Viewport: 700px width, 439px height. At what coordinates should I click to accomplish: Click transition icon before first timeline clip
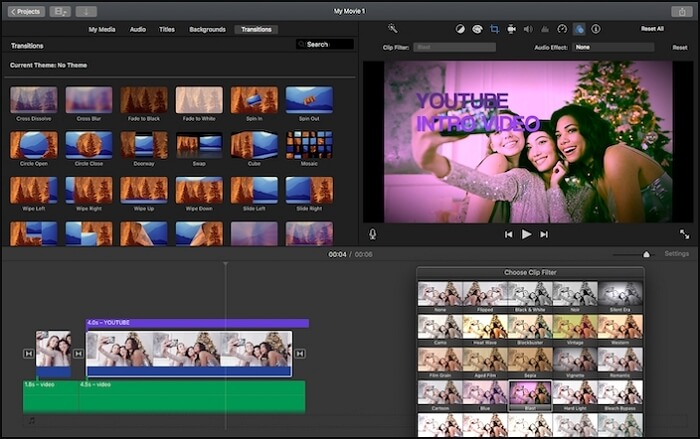point(29,354)
